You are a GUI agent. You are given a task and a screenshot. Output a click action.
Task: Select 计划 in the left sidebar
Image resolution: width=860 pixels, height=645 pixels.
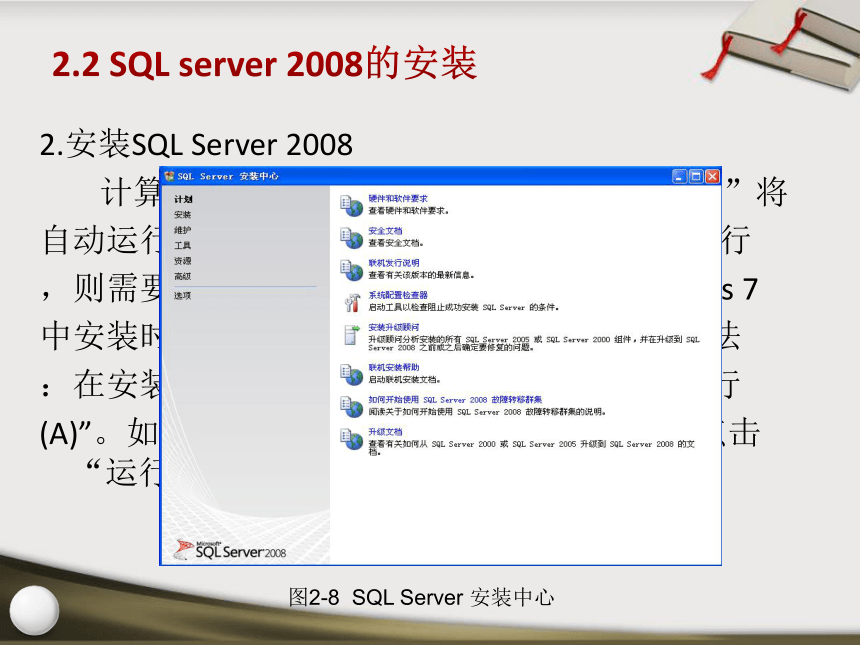point(183,199)
